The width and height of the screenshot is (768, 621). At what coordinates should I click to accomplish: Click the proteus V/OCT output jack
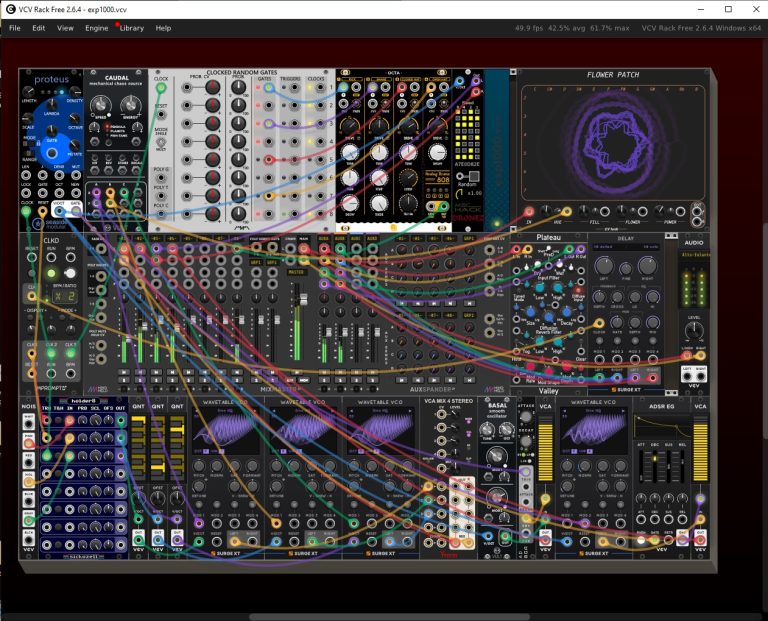tap(59, 211)
